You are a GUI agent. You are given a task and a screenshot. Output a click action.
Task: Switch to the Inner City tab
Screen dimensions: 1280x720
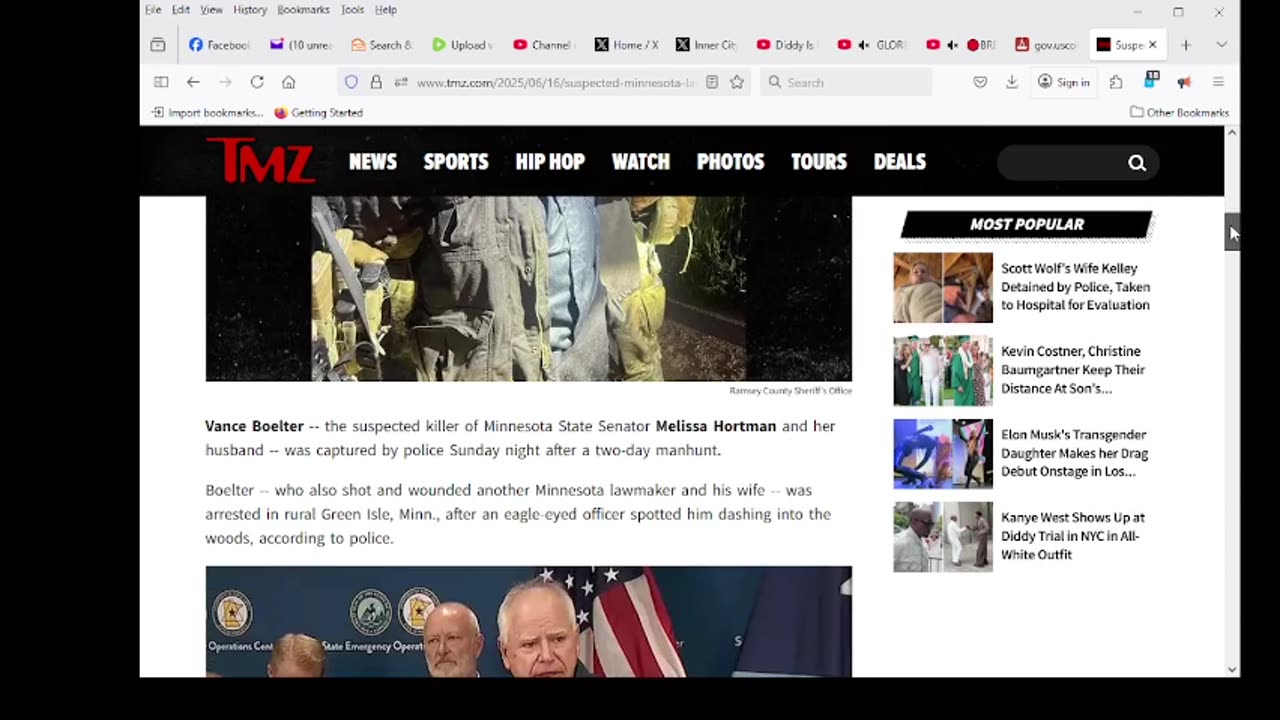tap(707, 45)
